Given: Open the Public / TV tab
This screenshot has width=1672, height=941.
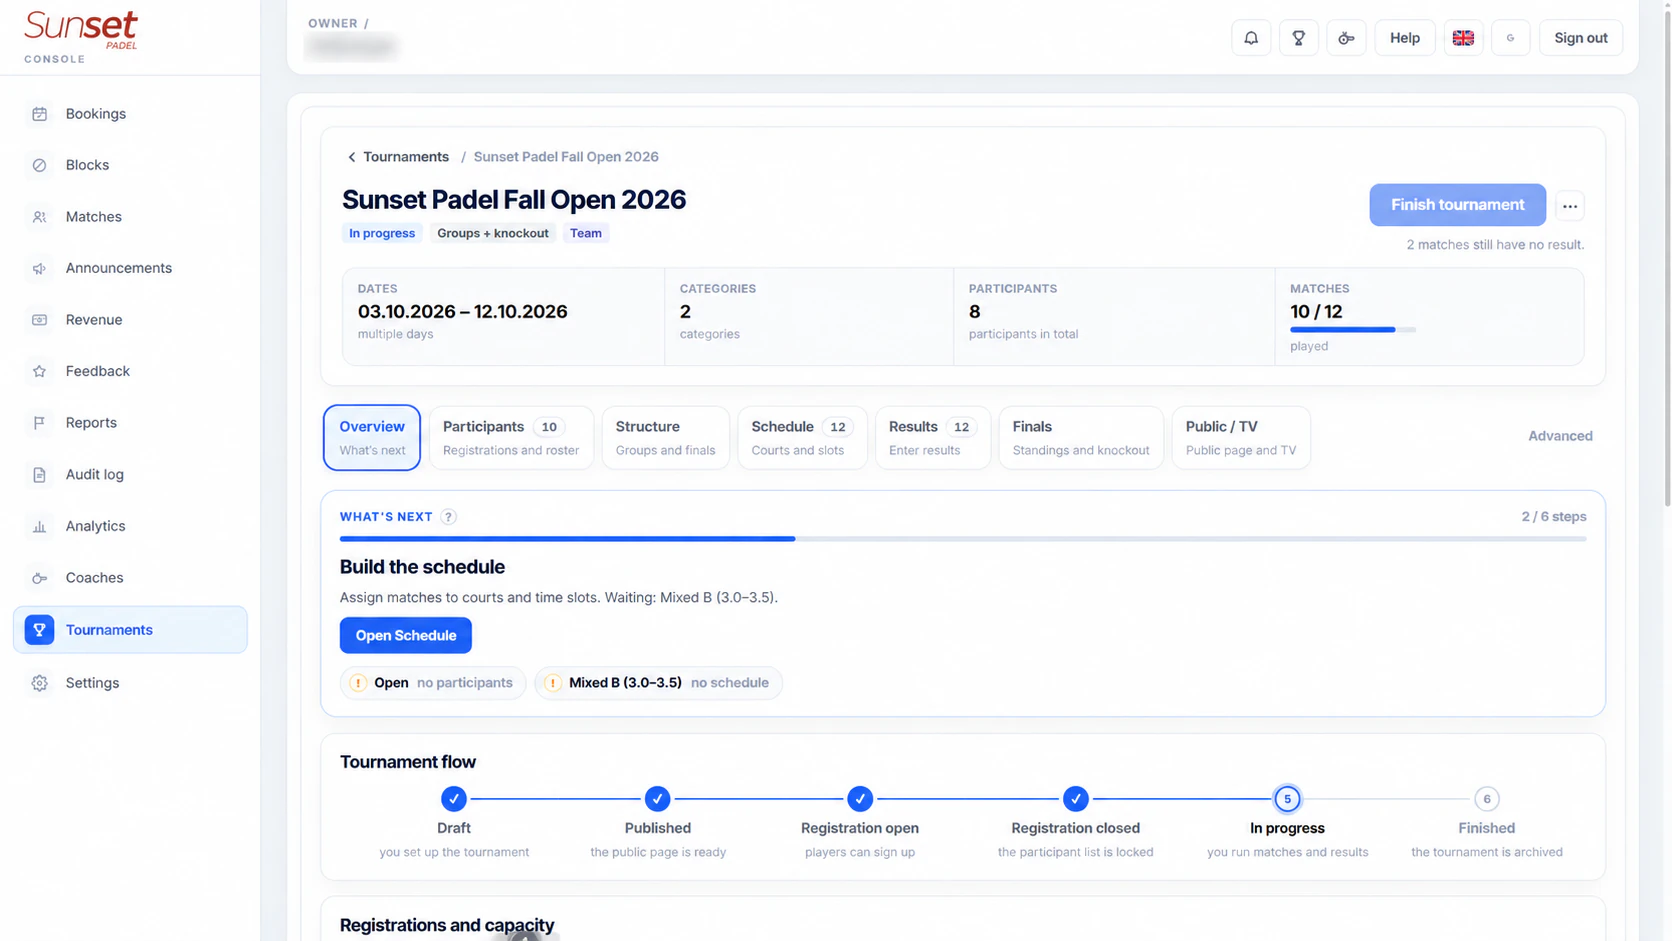Looking at the screenshot, I should click(x=1241, y=437).
